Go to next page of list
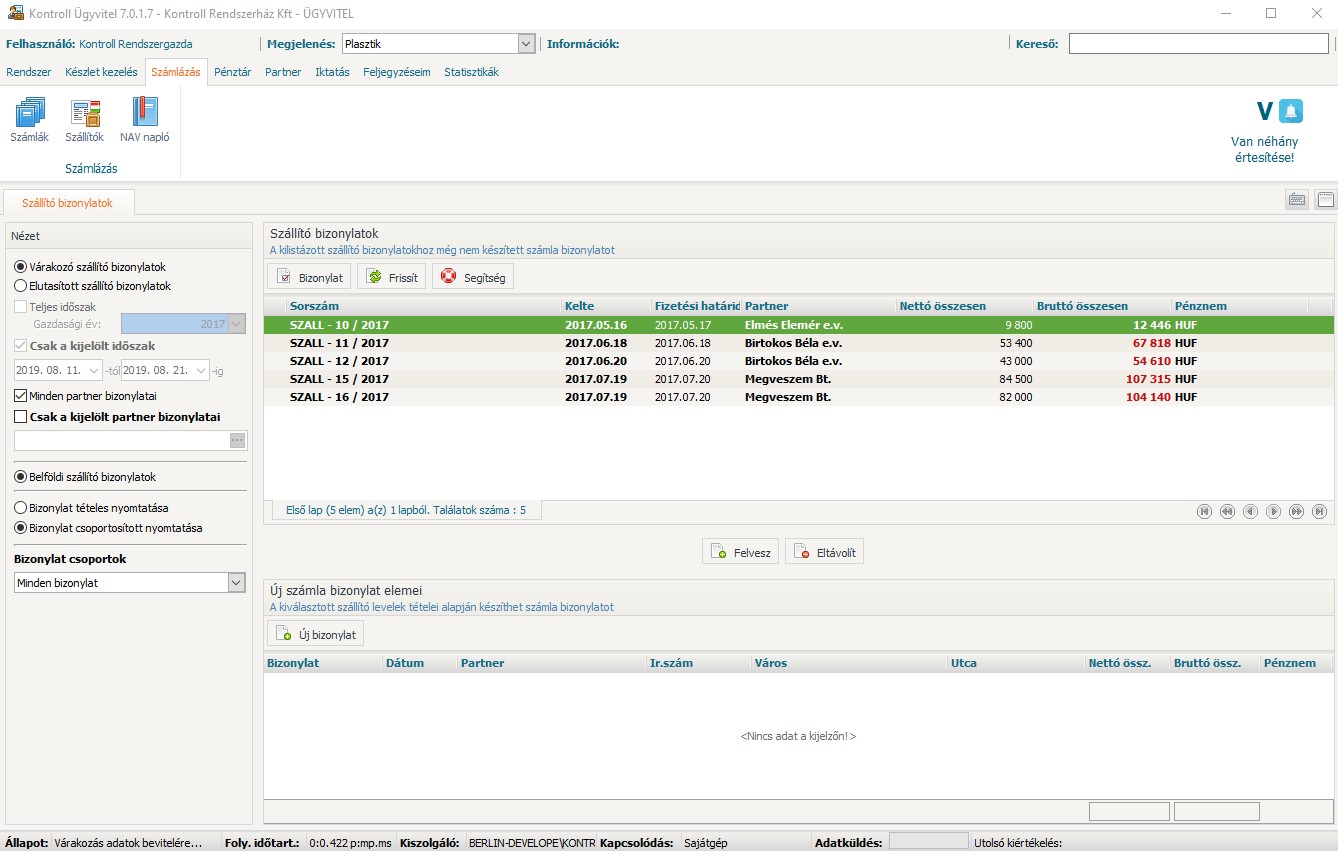Screen dimensions: 1338x851 [1273, 511]
